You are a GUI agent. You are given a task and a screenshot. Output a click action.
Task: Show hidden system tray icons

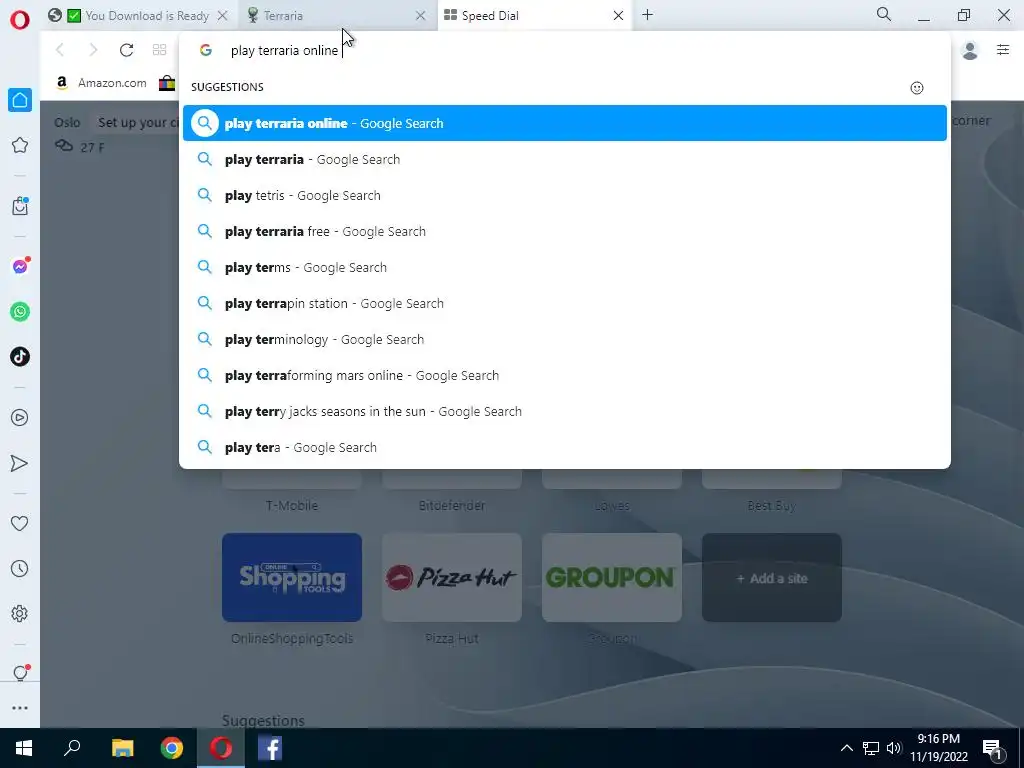click(x=846, y=748)
